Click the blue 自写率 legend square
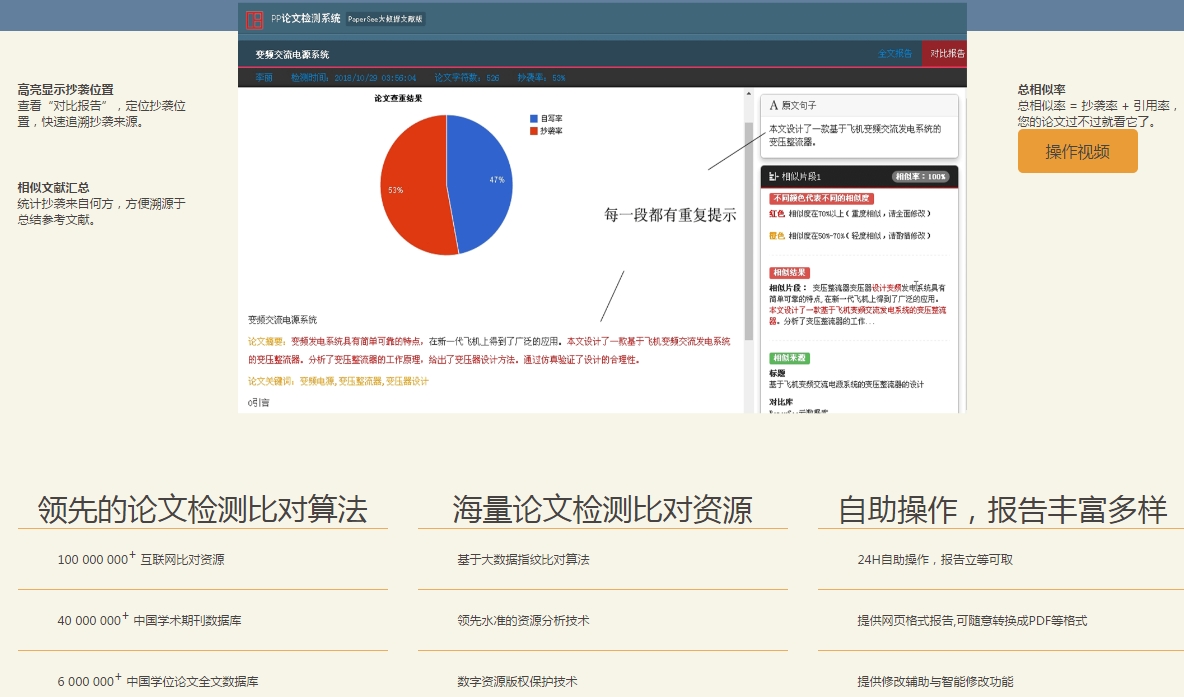The height and width of the screenshot is (697, 1184). [x=534, y=119]
